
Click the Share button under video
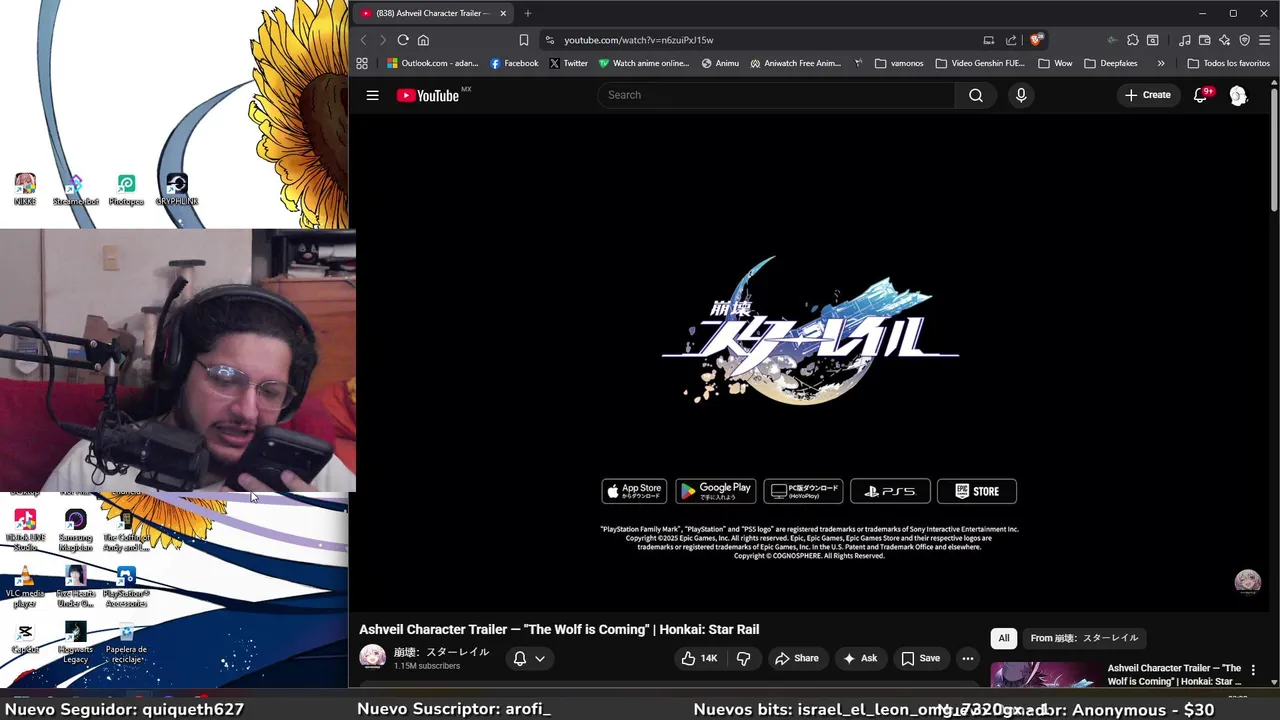796,658
